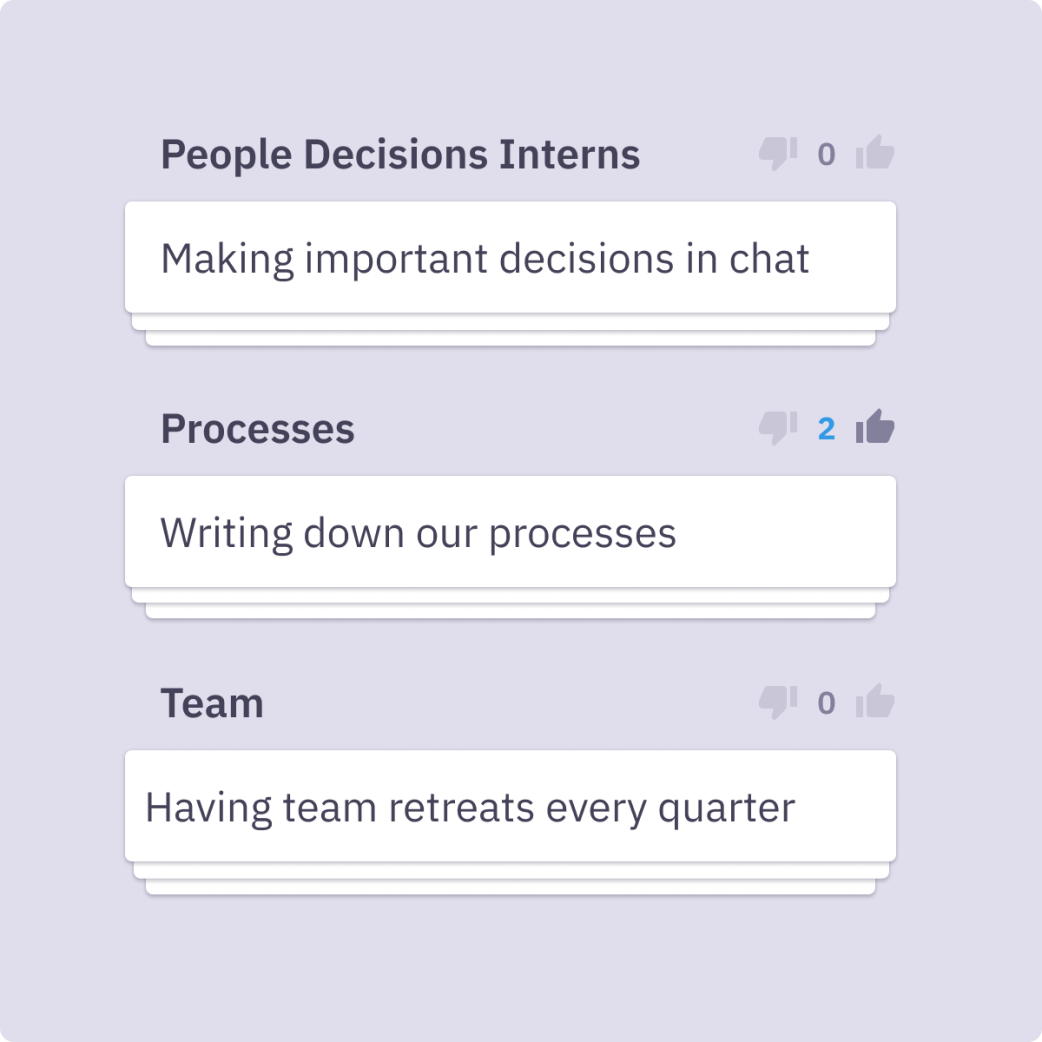Viewport: 1042px width, 1042px height.
Task: Select the People Decisions Interns group title
Action: tap(400, 155)
